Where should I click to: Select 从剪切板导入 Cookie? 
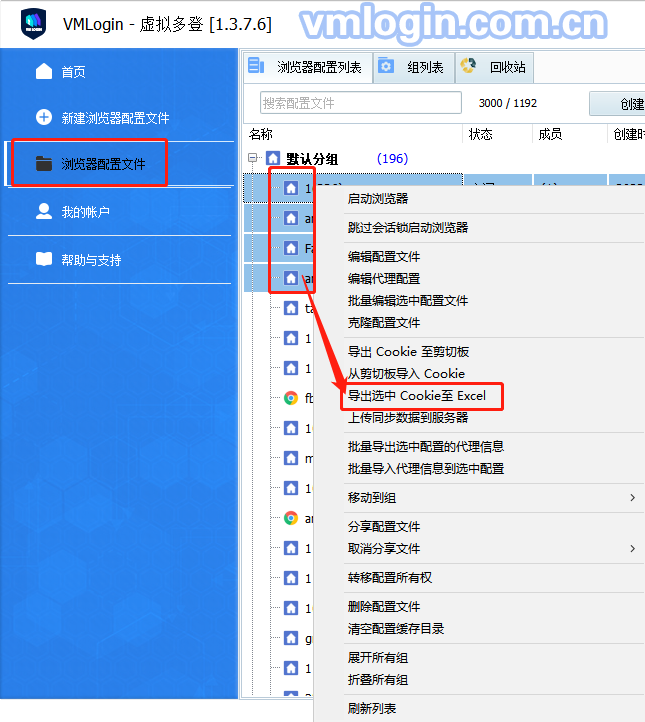[x=406, y=374]
